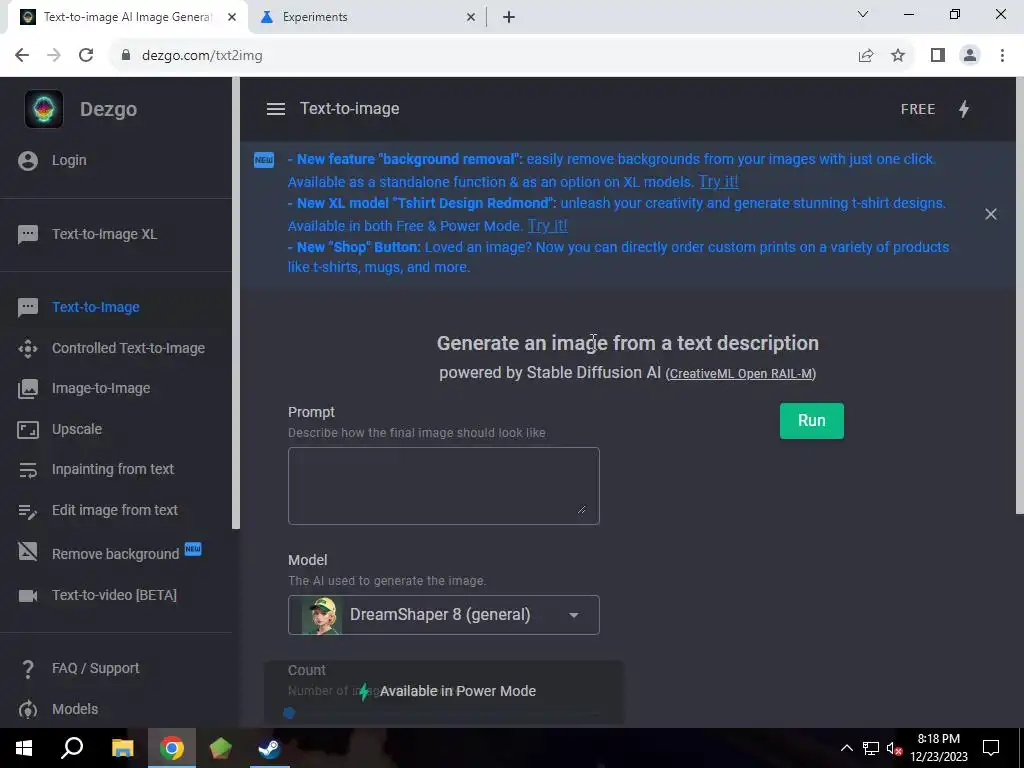Open Chrome profile avatar
The width and height of the screenshot is (1024, 768).
[x=970, y=56]
